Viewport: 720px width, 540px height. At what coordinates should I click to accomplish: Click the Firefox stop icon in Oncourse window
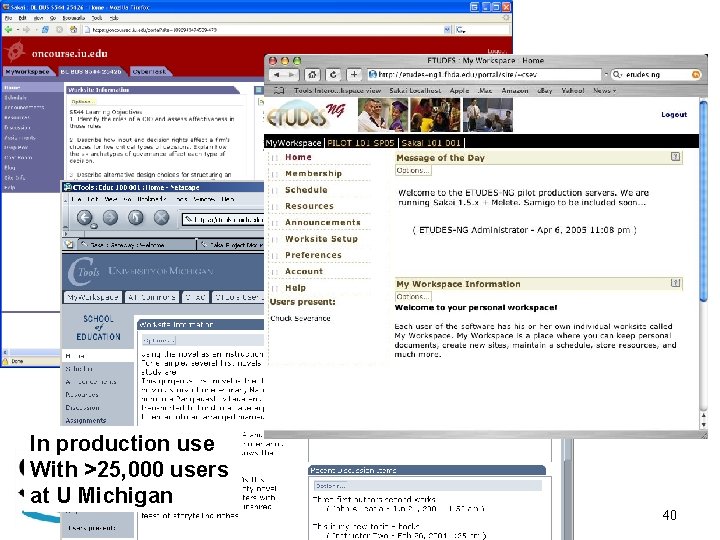click(59, 29)
